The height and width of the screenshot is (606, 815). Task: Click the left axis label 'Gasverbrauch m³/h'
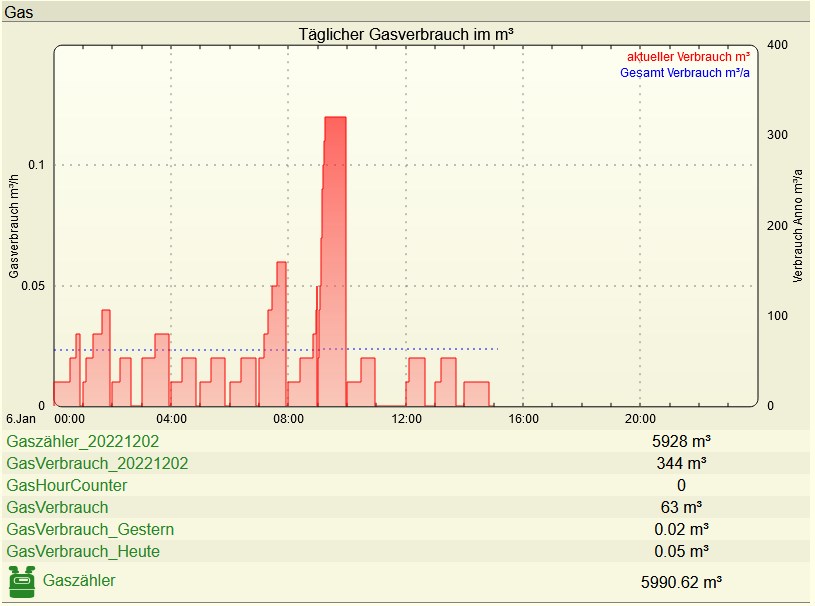tap(15, 226)
